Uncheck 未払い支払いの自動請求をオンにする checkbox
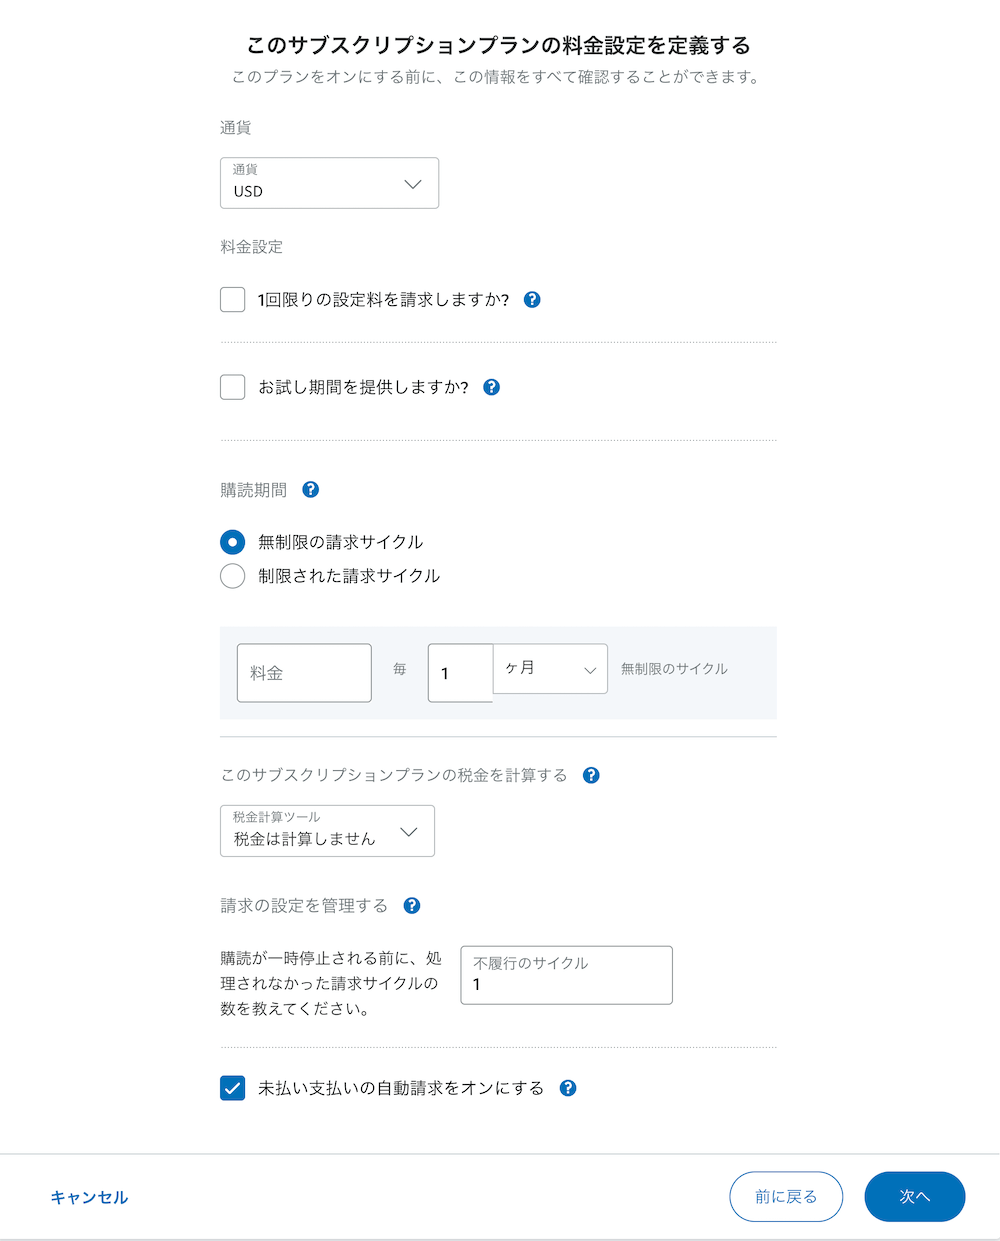Screen dimensions: 1000x1241 point(232,1088)
